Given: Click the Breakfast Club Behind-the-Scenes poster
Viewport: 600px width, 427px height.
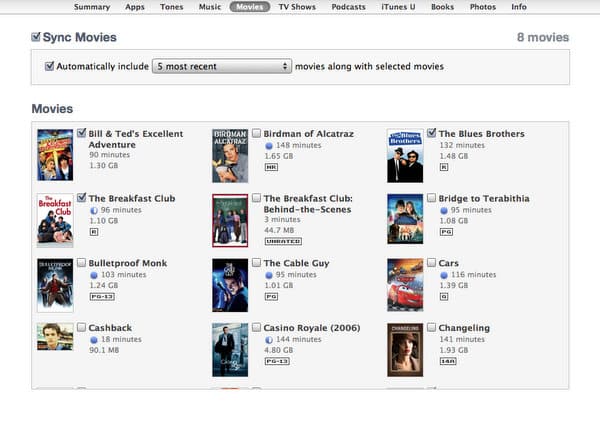Looking at the screenshot, I should (x=230, y=220).
